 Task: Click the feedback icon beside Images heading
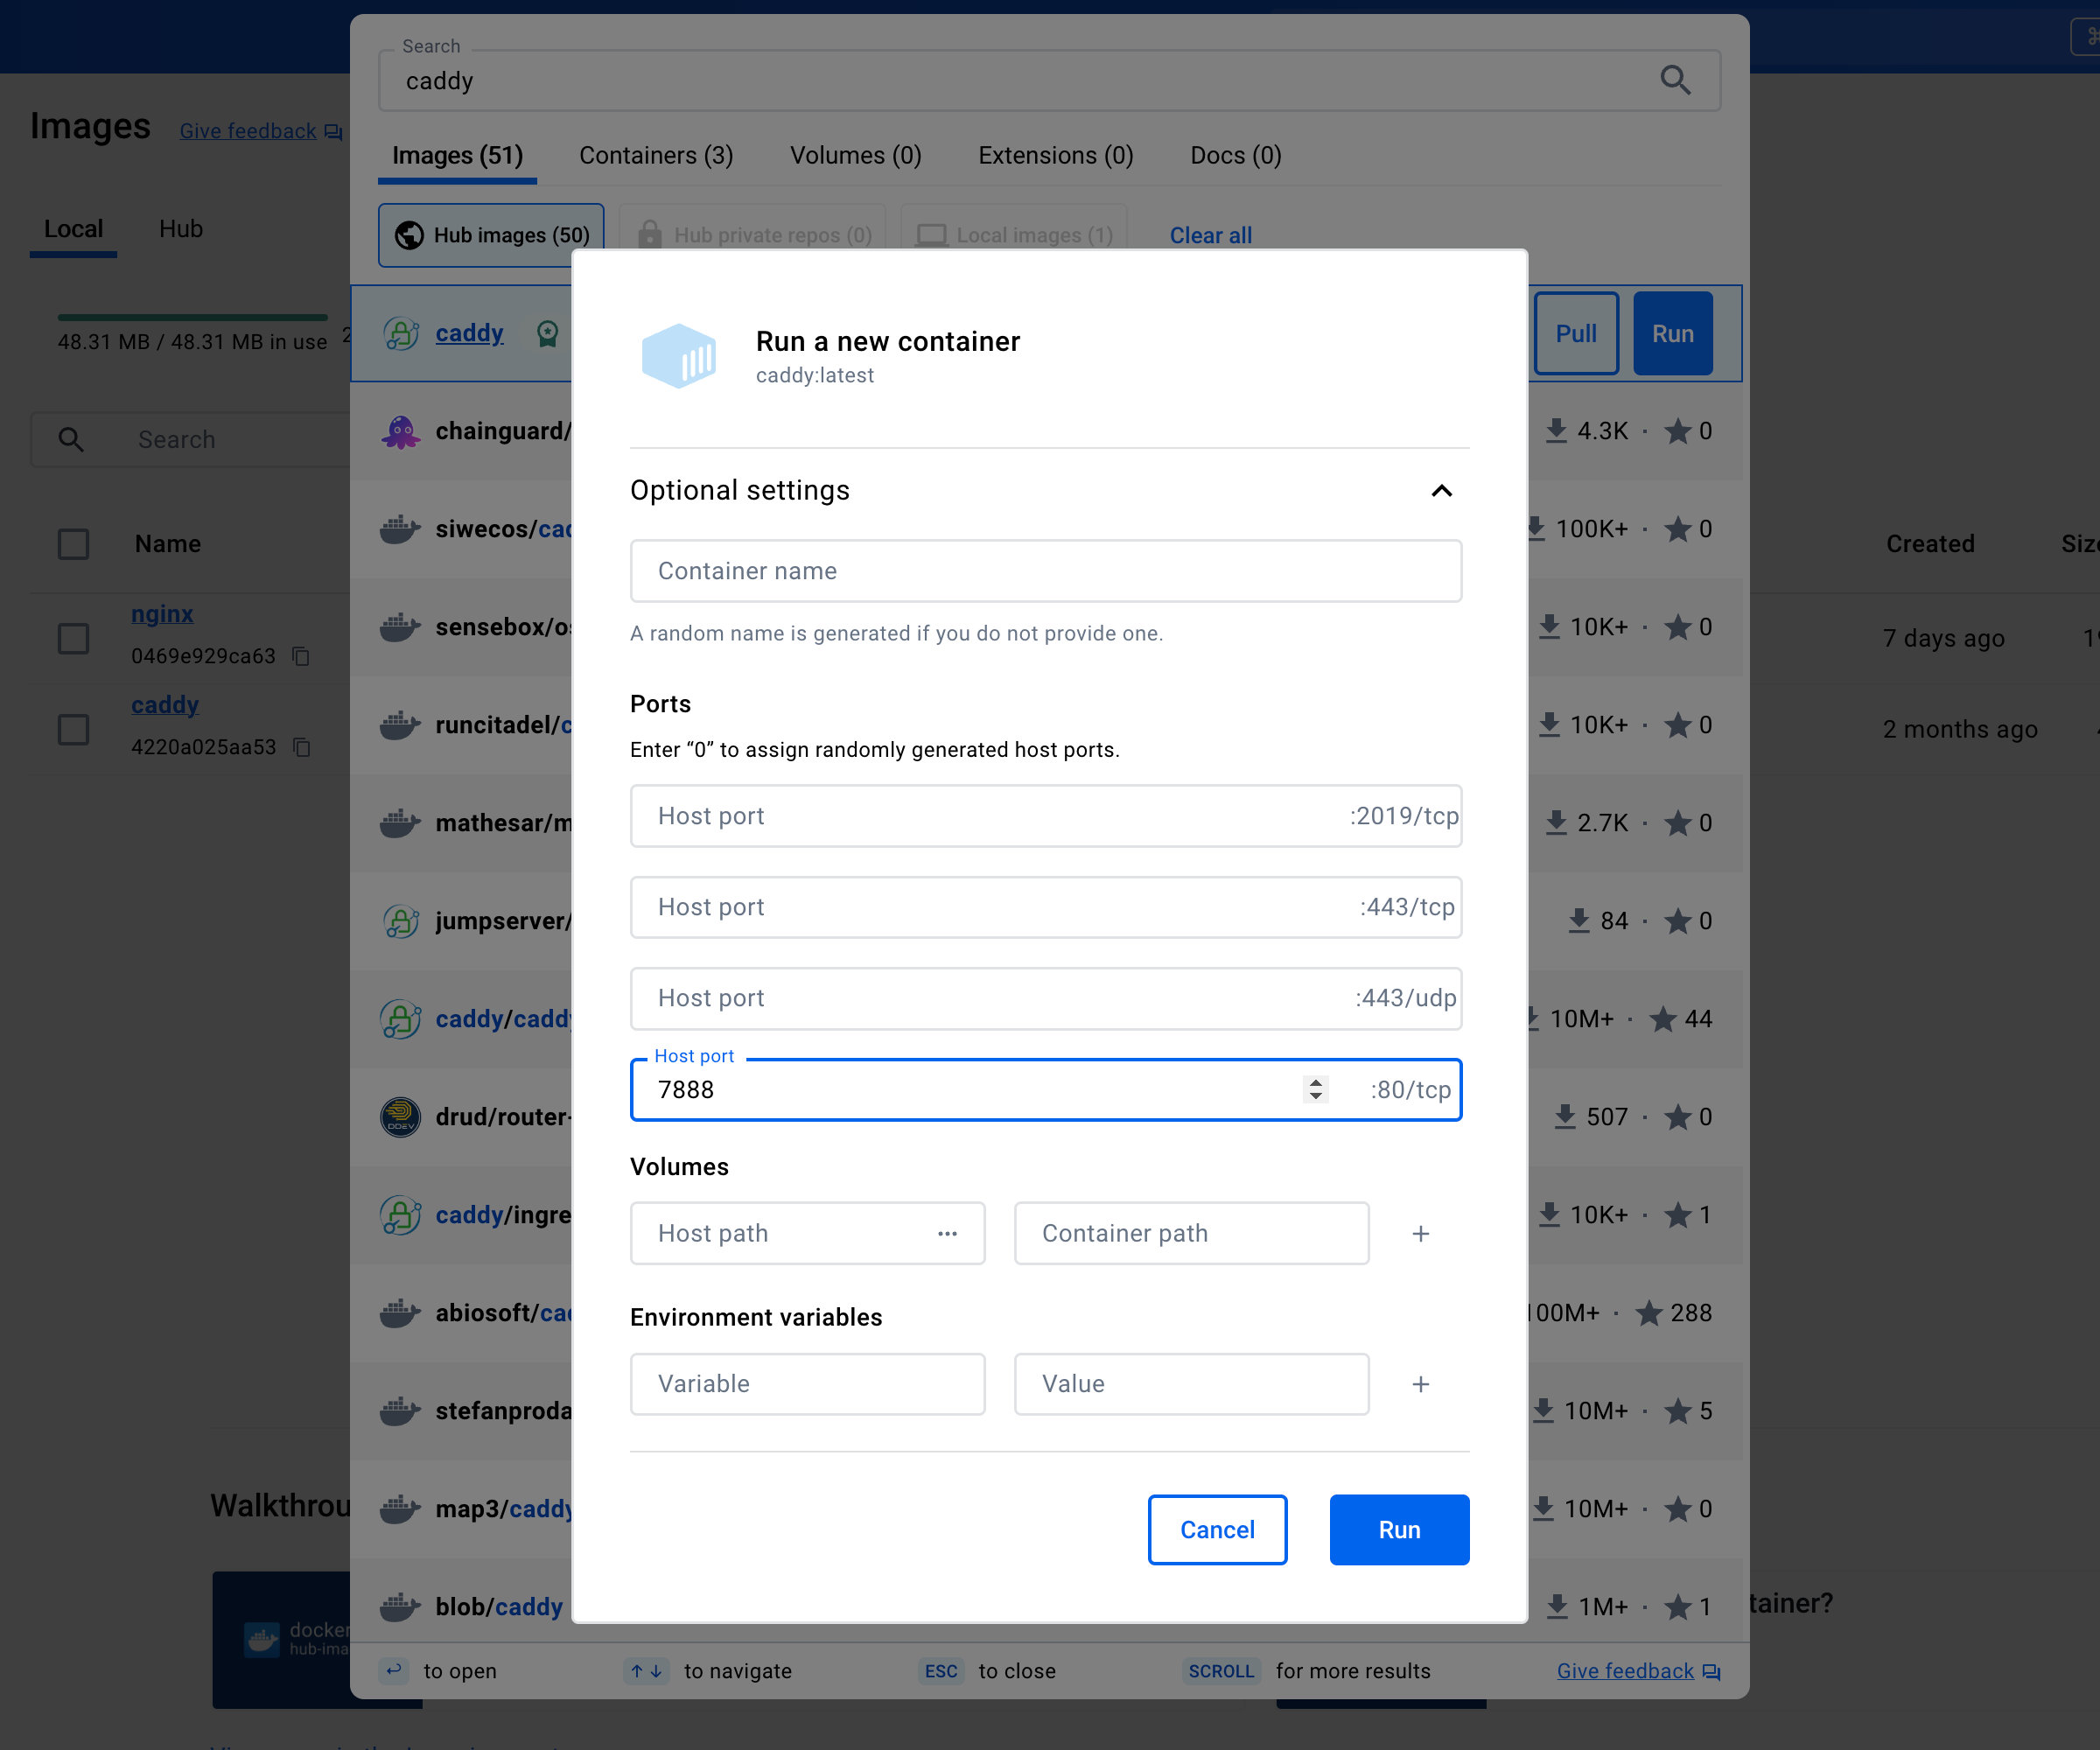[333, 132]
